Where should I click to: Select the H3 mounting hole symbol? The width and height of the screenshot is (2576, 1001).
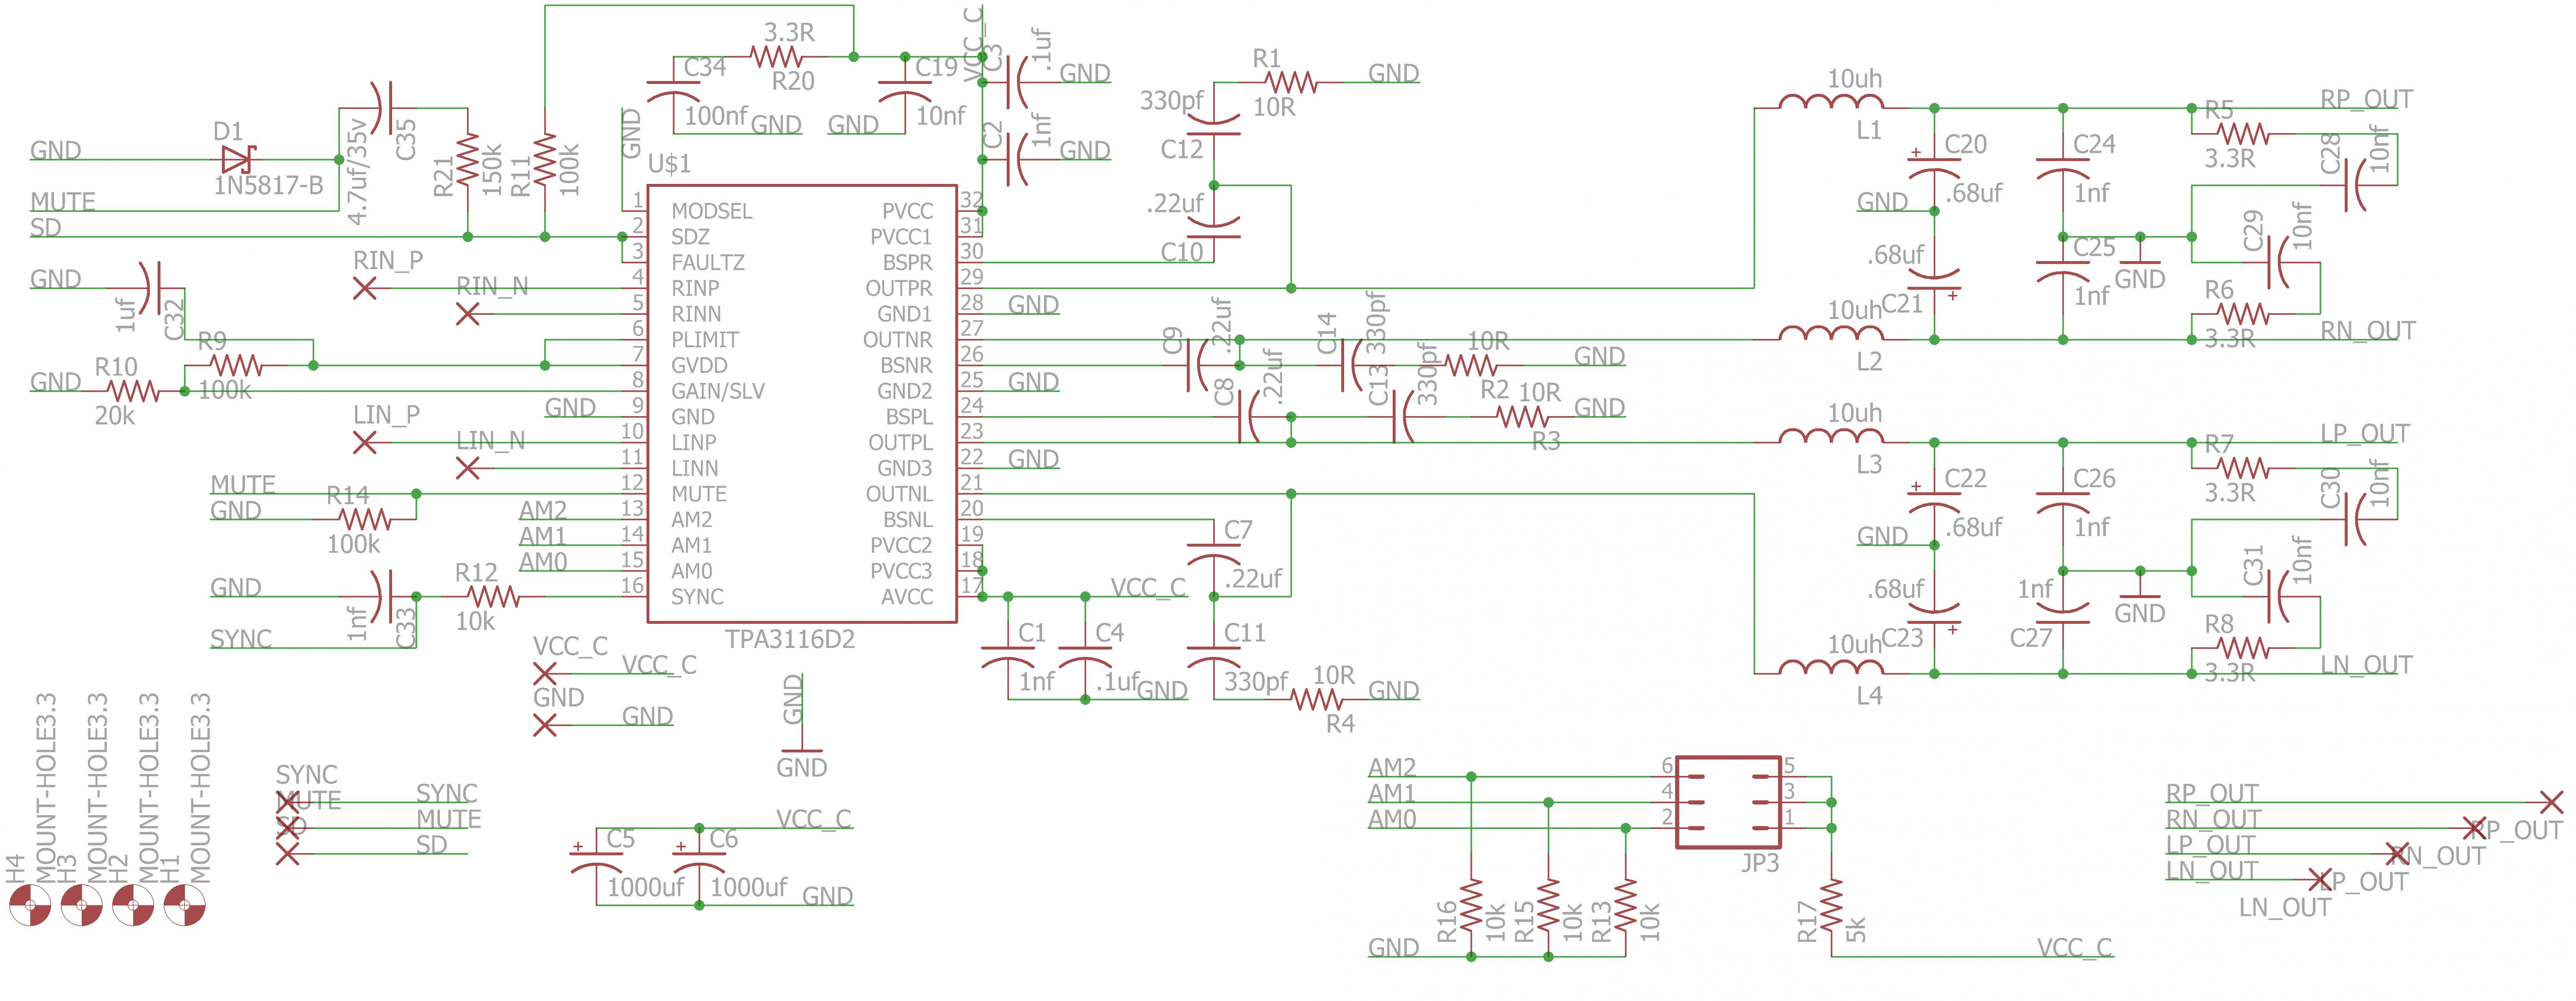[81, 906]
